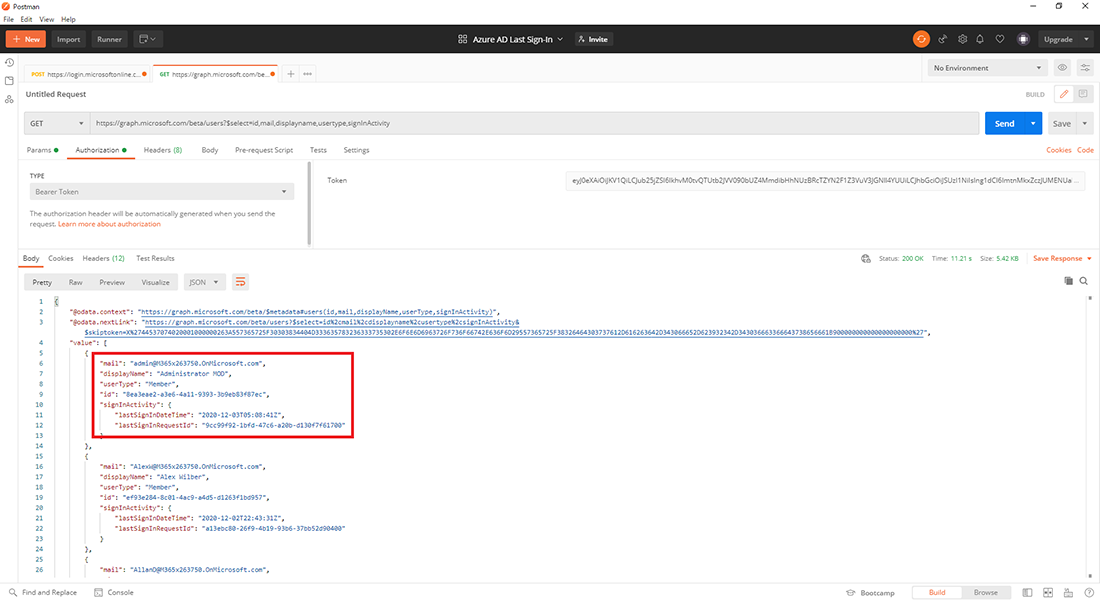
Task: Open manage environments settings icon
Action: pos(1085,68)
